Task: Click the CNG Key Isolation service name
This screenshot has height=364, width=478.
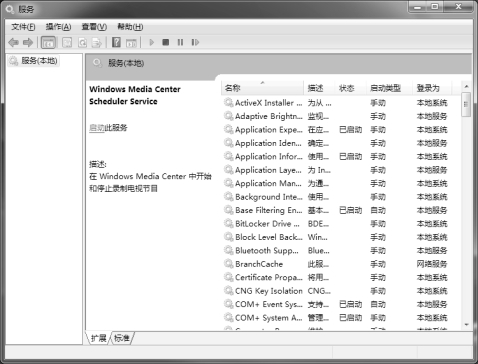Action: pyautogui.click(x=269, y=291)
